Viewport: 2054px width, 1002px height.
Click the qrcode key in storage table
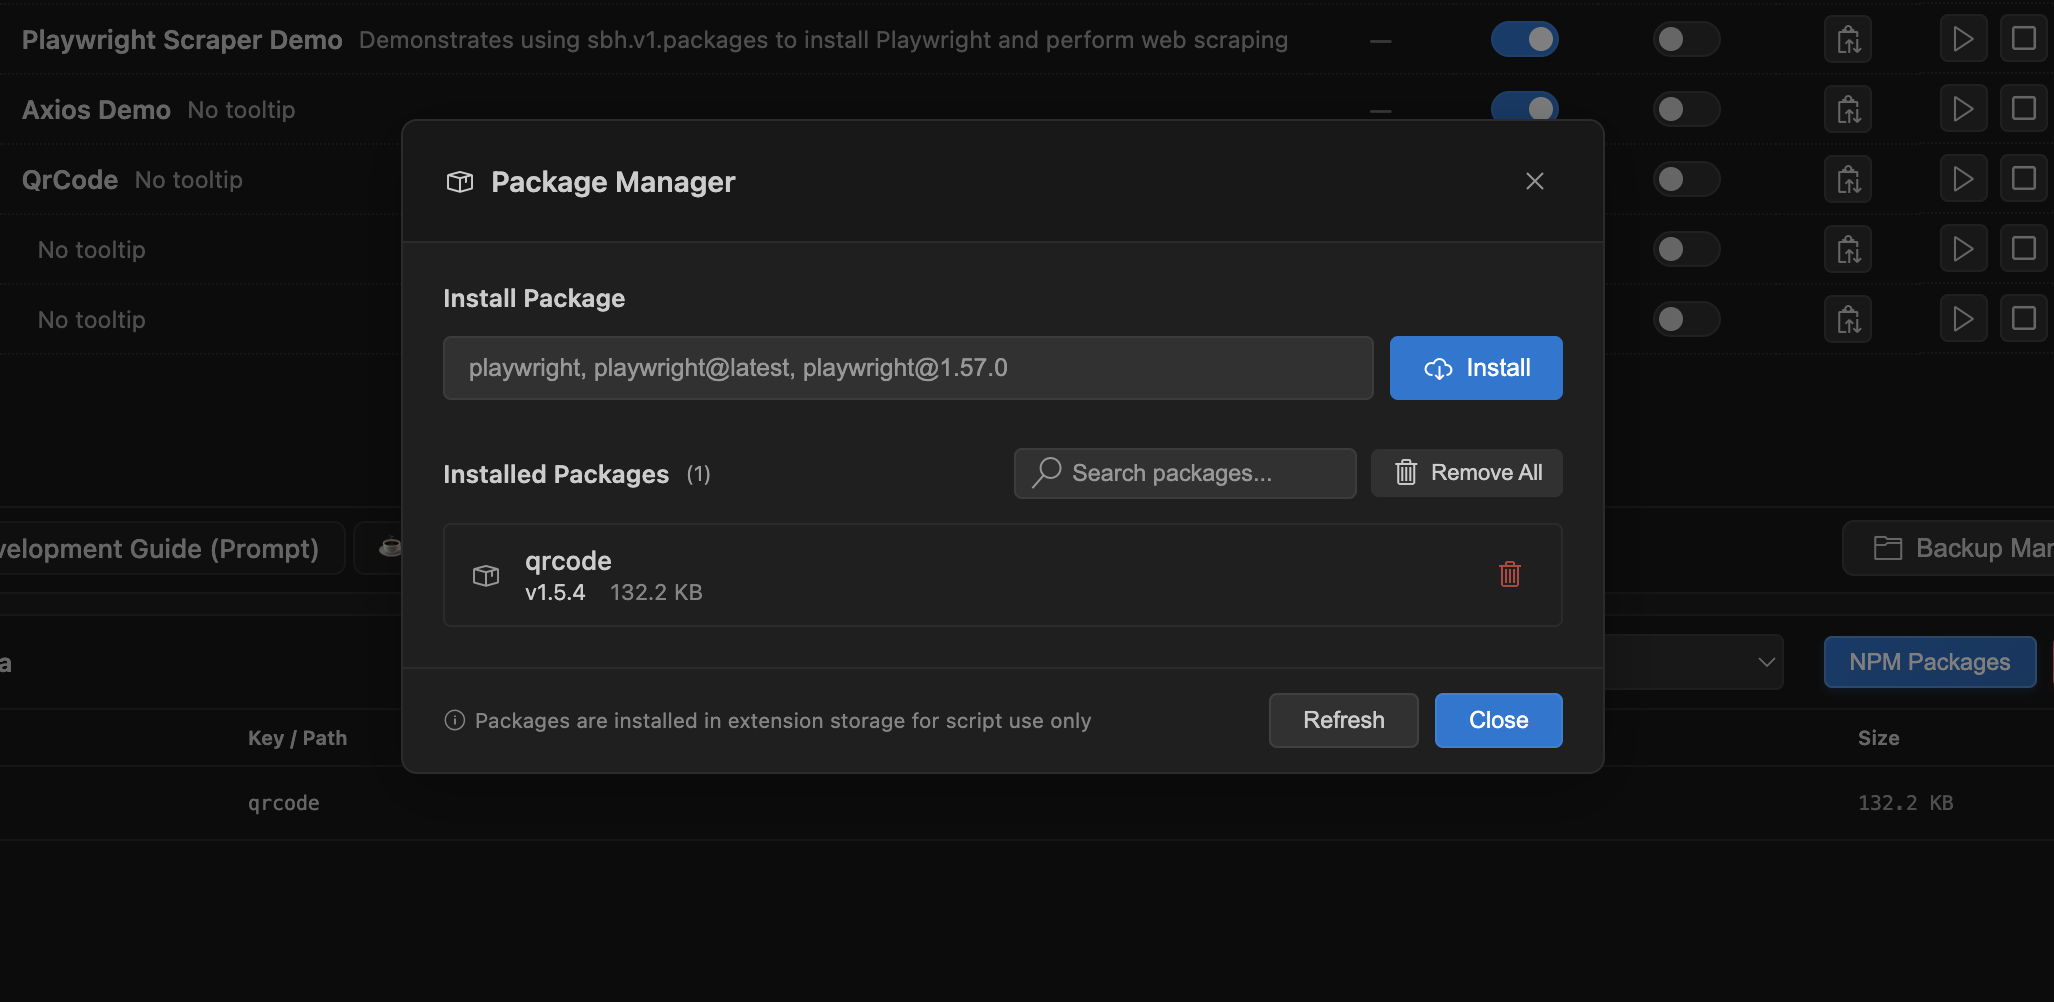point(284,803)
